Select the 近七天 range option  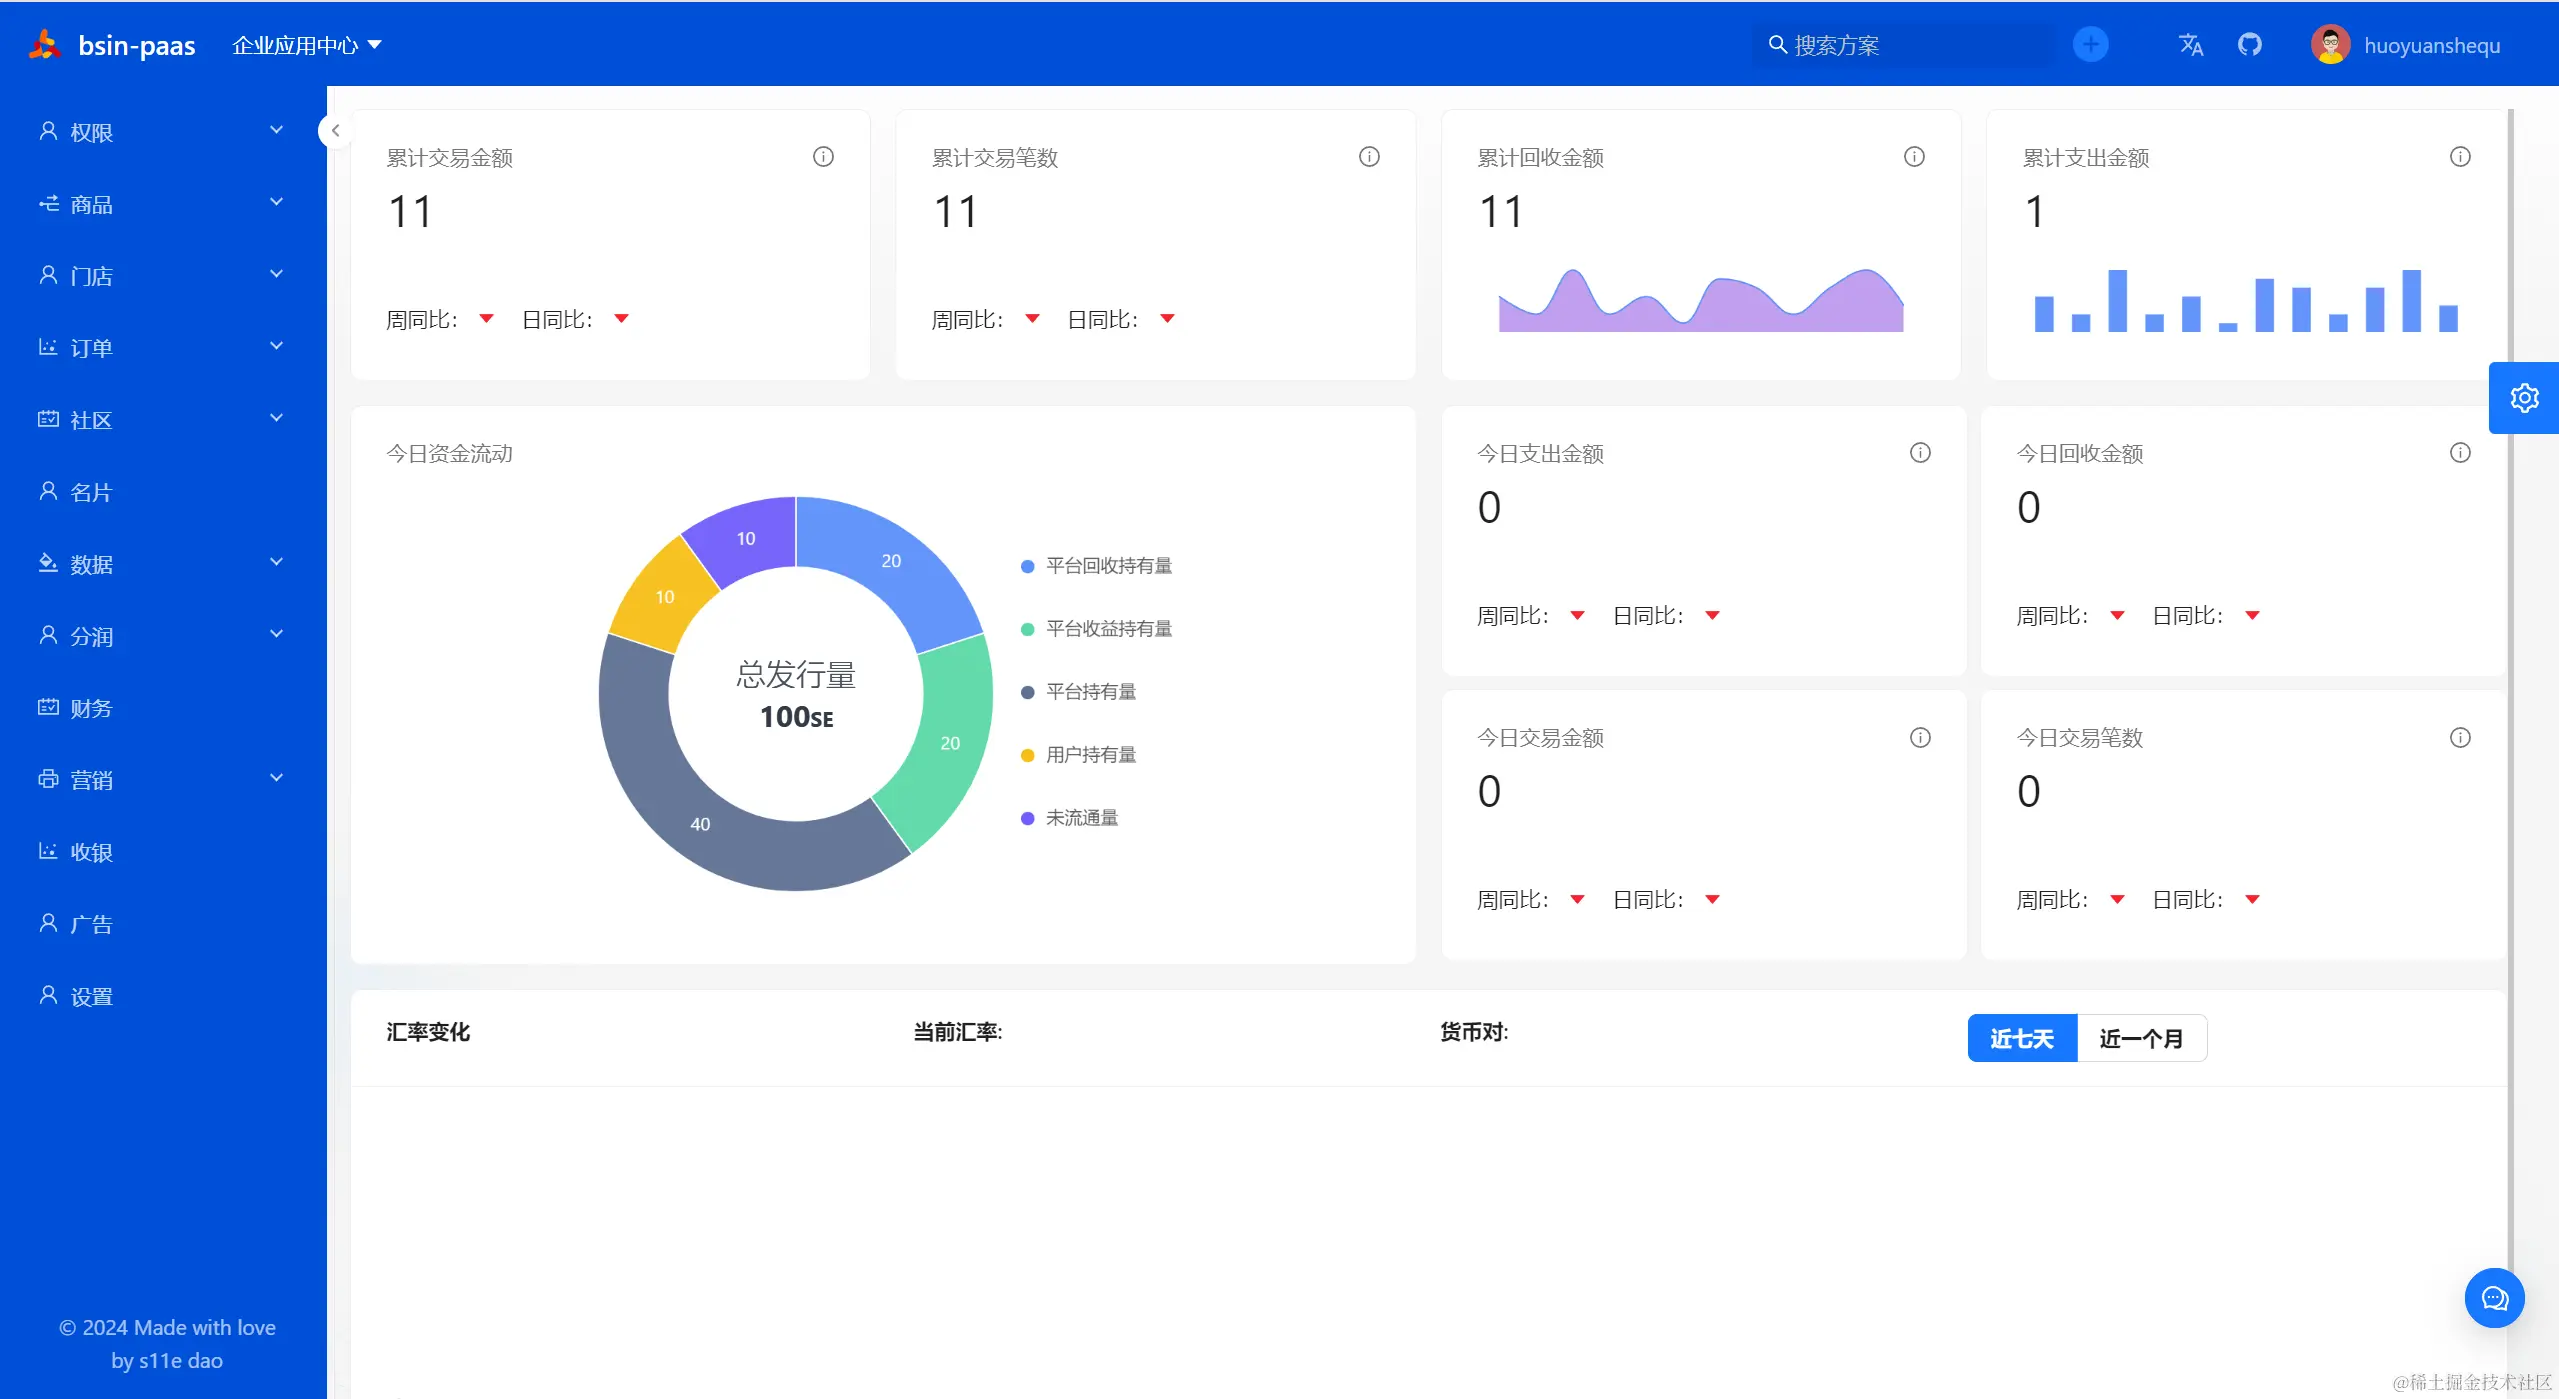point(2022,1038)
